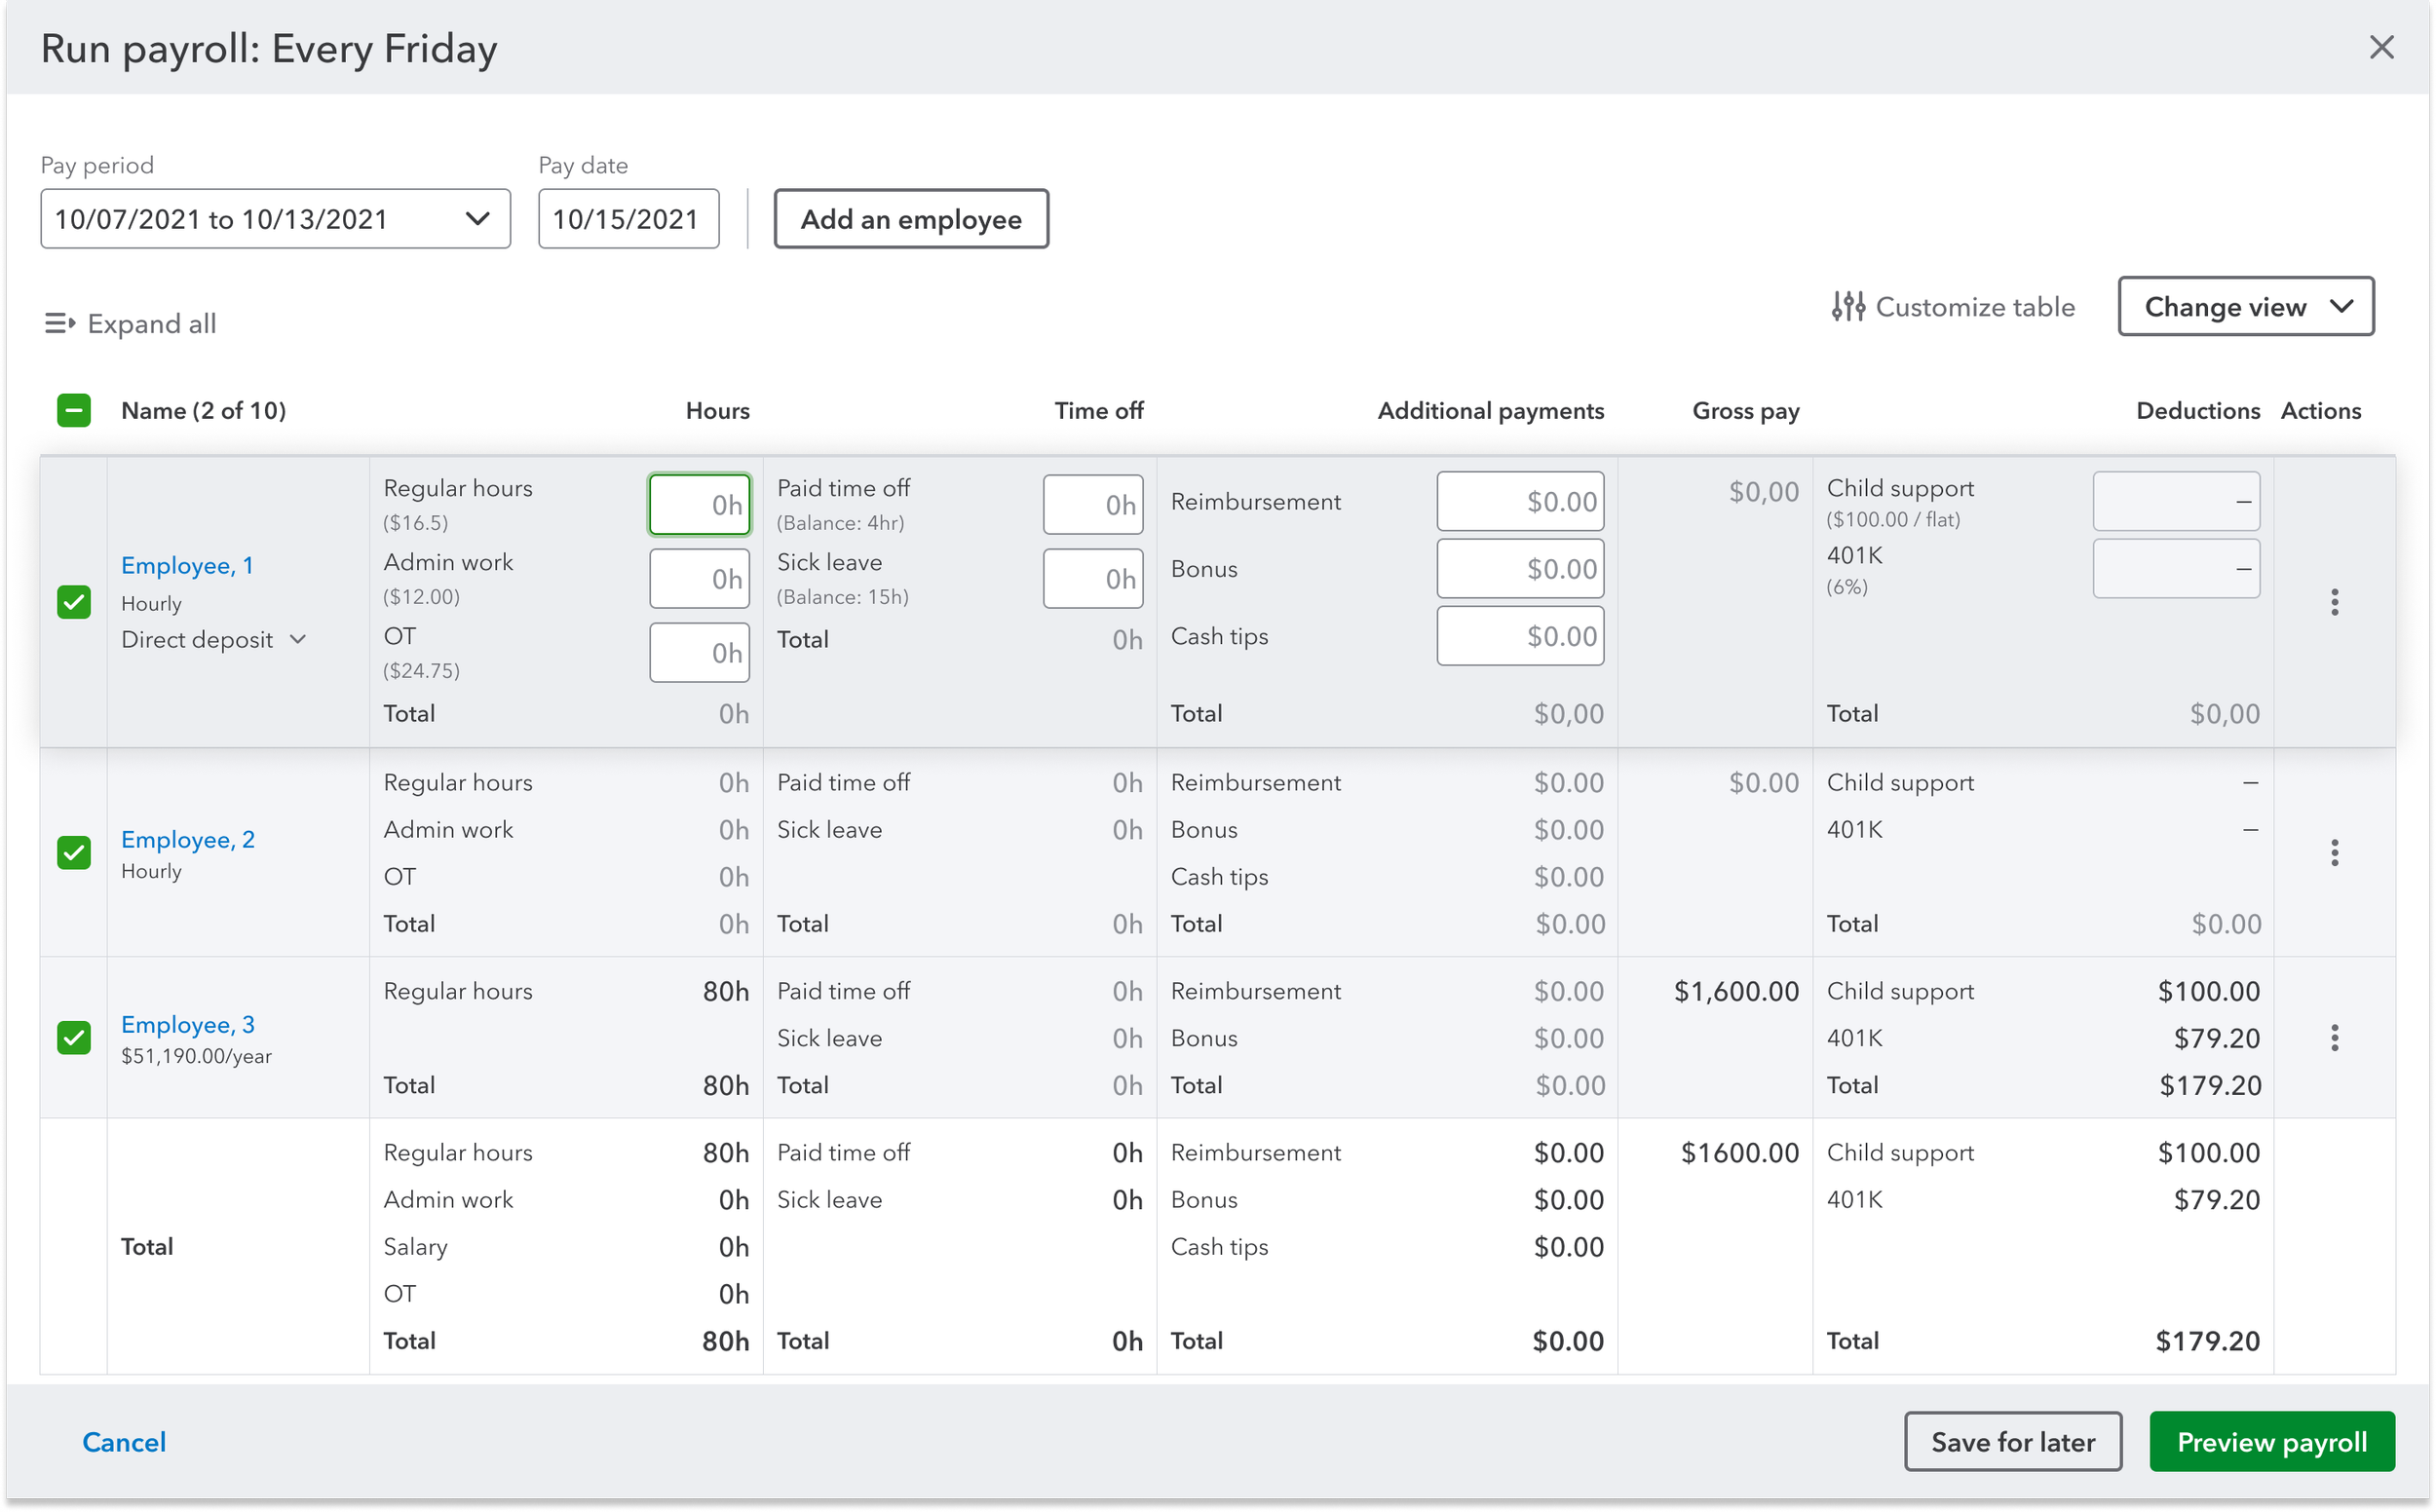Click Save for later button

pos(2012,1442)
